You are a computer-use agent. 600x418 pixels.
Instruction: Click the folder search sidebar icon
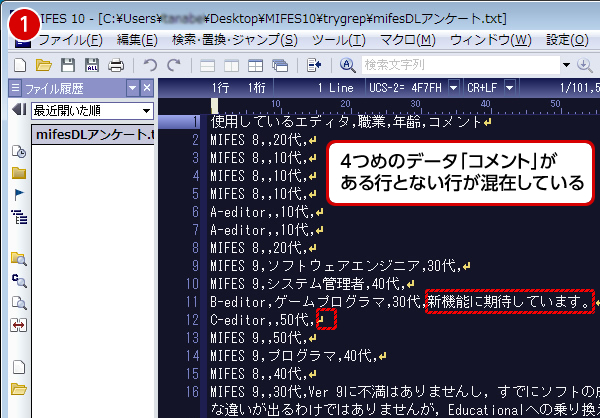17,259
